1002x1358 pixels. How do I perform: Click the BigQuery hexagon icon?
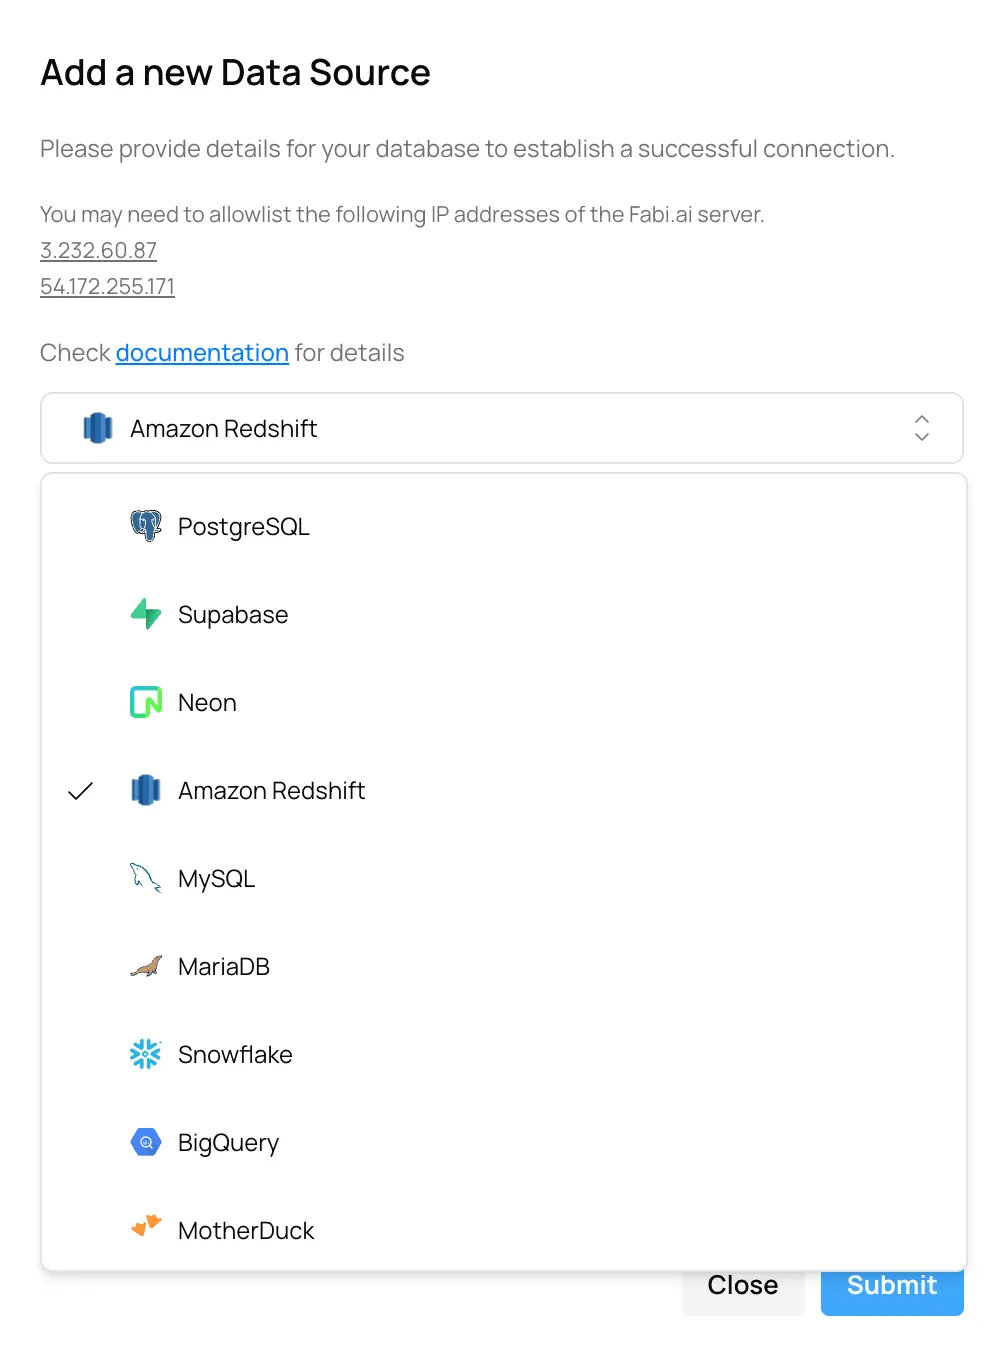(x=146, y=1142)
